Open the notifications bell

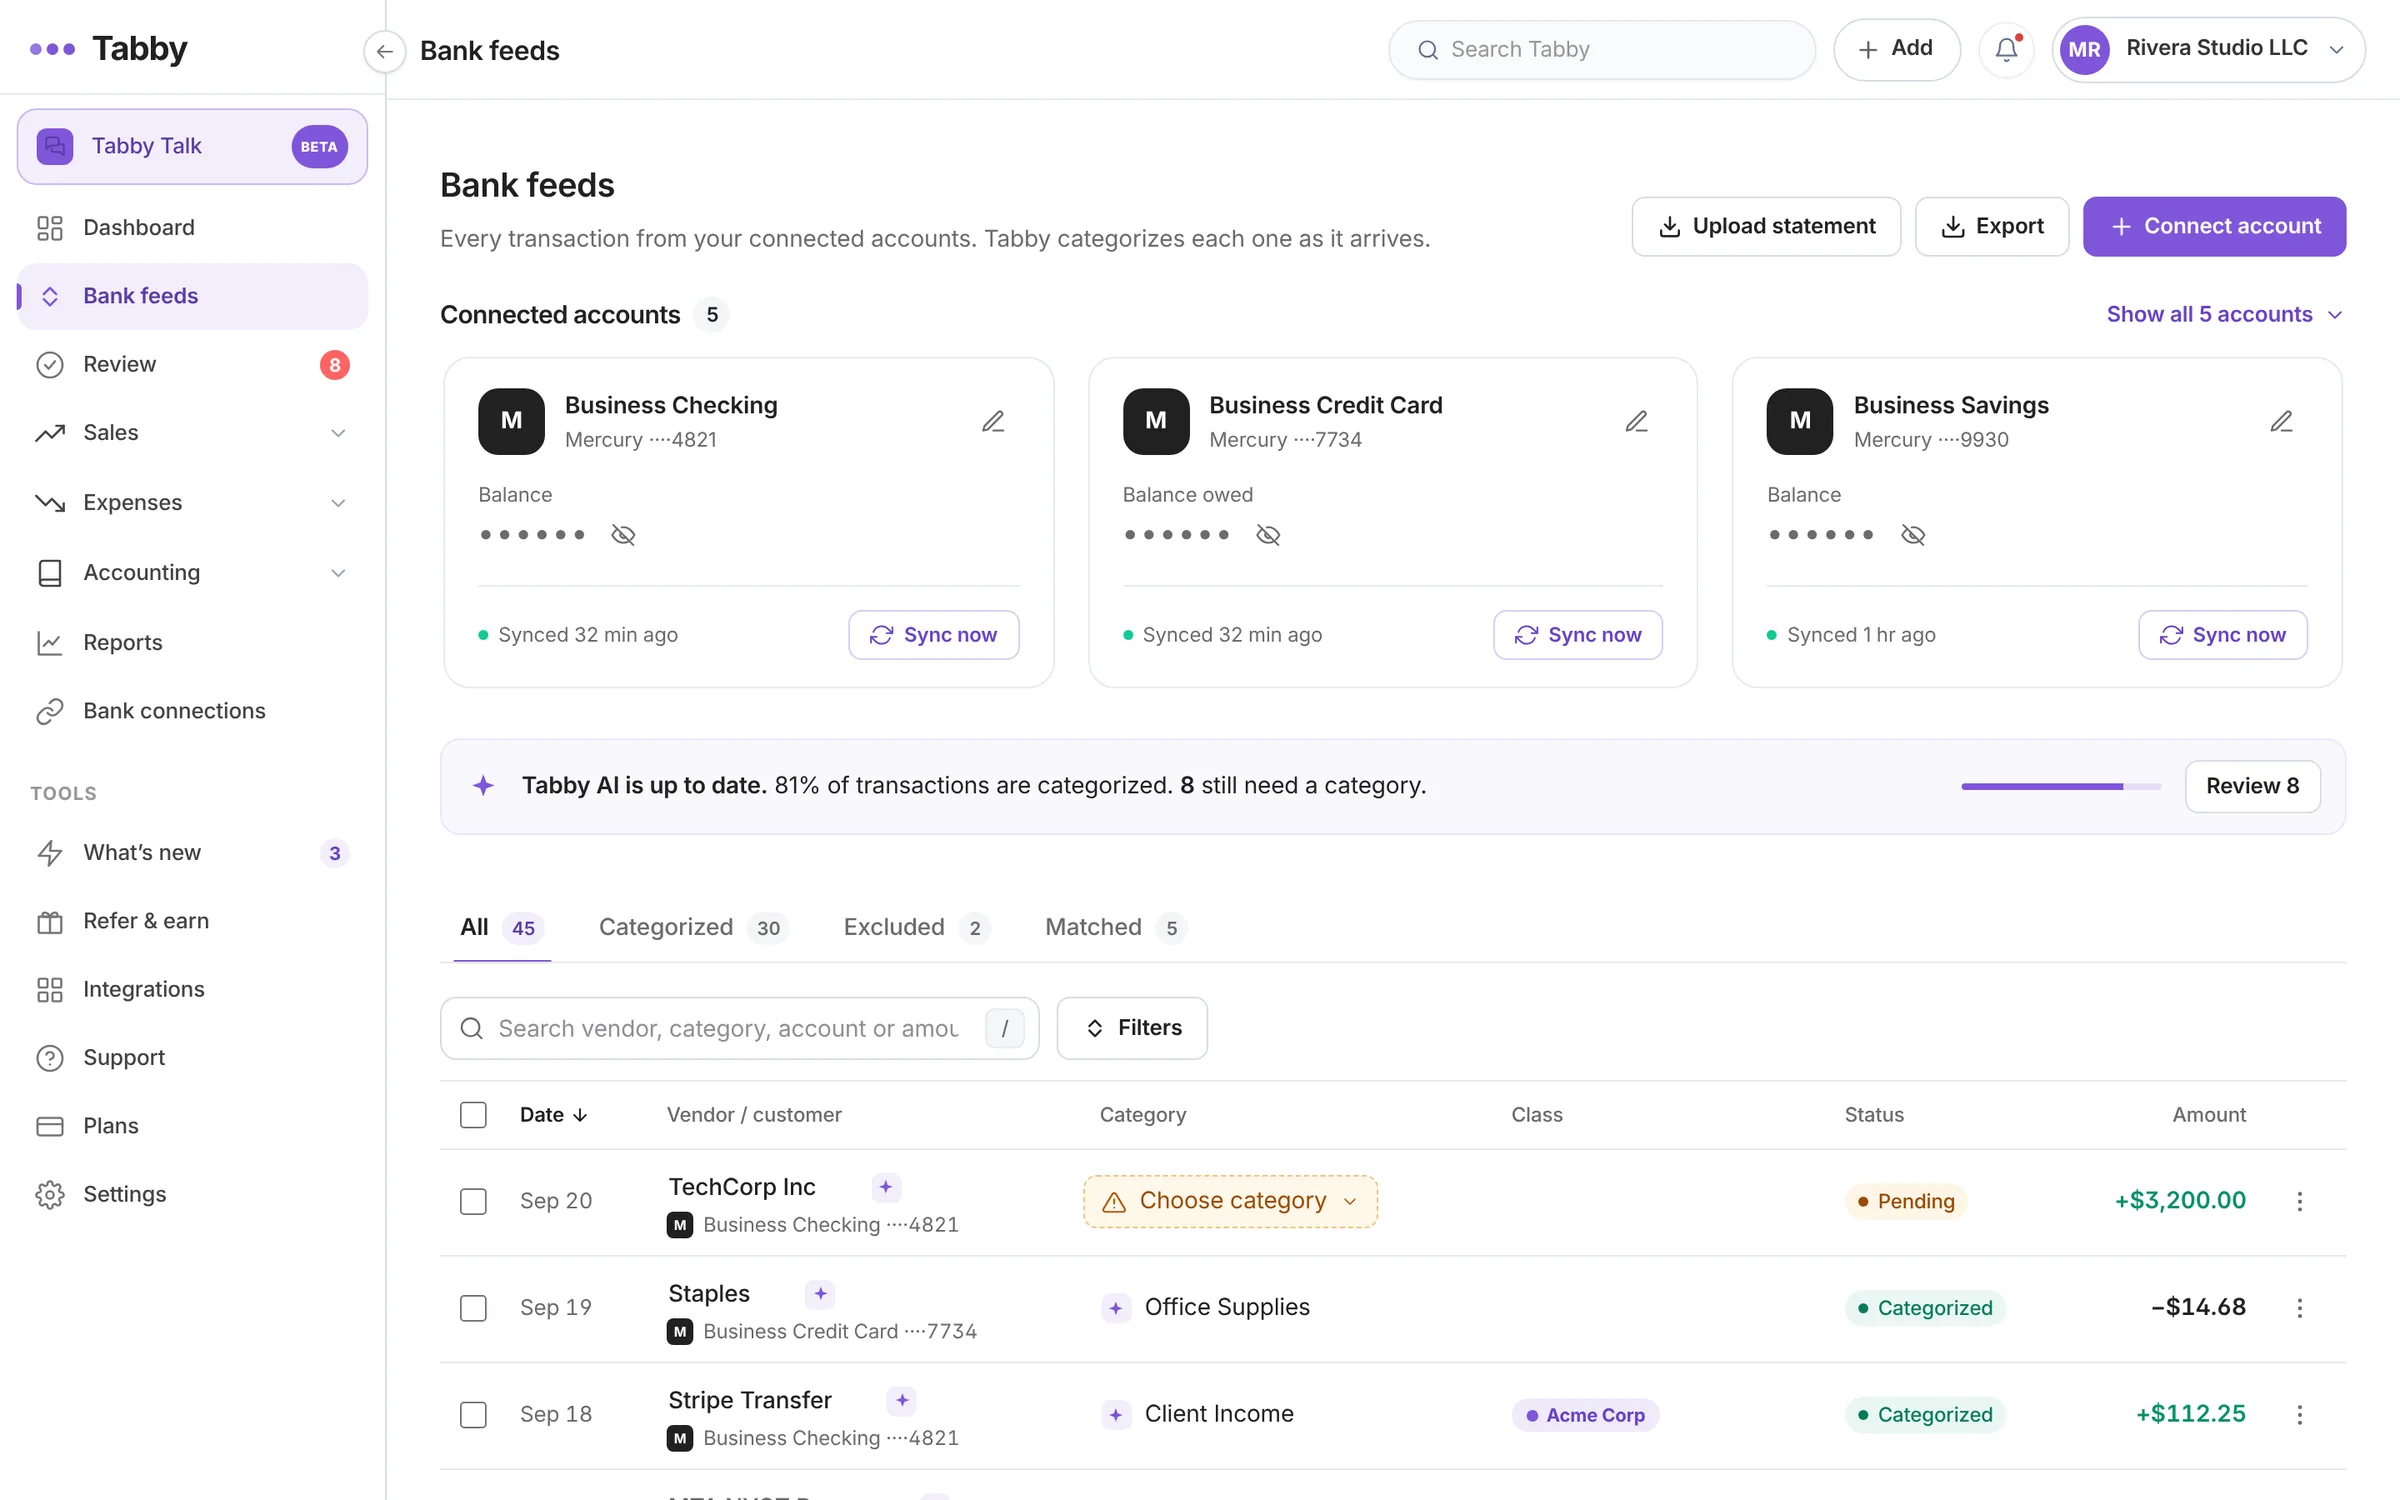2006,49
